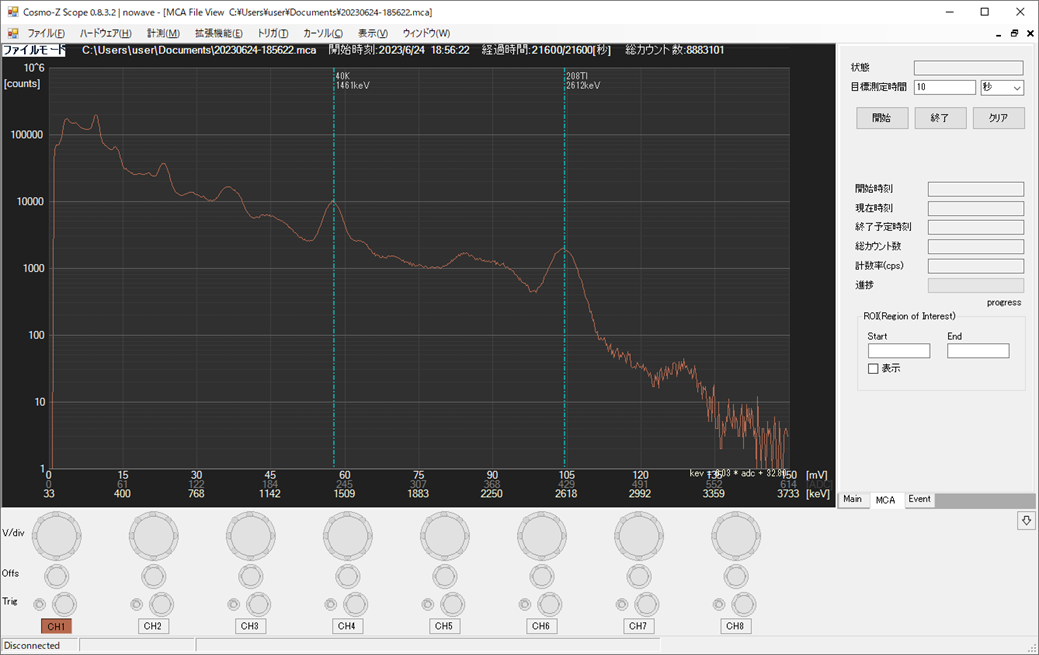Screen dimensions: 1039x655
Task: Click the CH2 Trig level knob
Action: click(162, 604)
